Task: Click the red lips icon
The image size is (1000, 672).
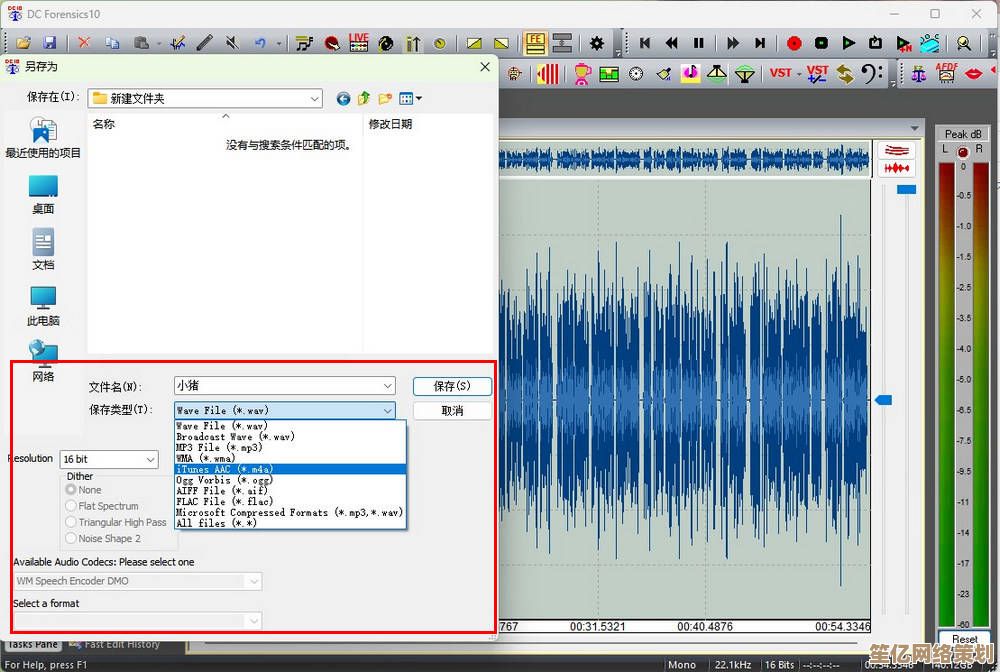Action: pos(974,74)
